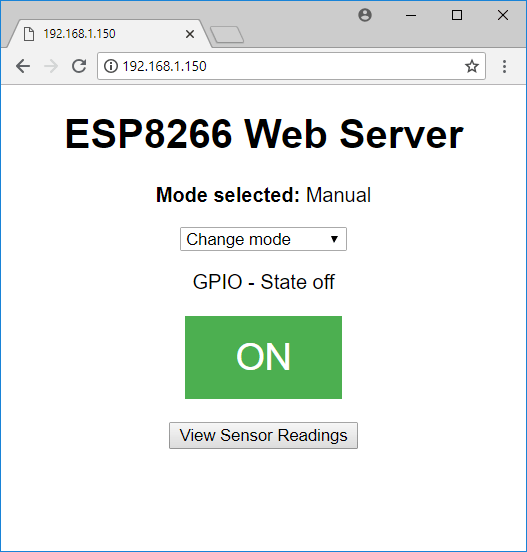Bookmark this page with the star icon
Screen dimensions: 527x552
472,66
